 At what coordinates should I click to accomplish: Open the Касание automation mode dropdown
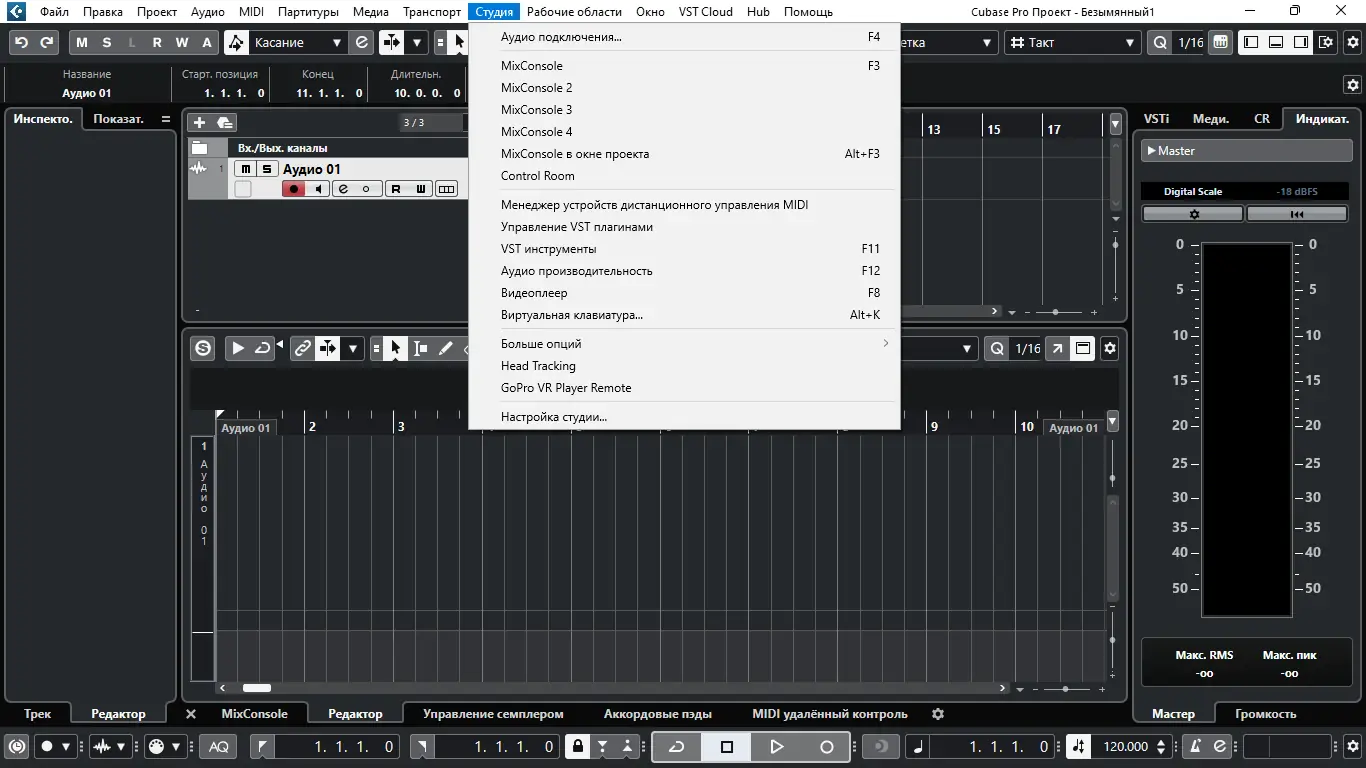pyautogui.click(x=298, y=42)
